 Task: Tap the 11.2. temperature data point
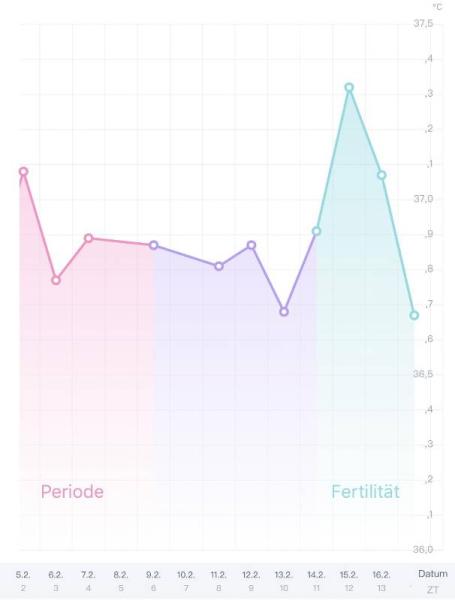pos(219,266)
